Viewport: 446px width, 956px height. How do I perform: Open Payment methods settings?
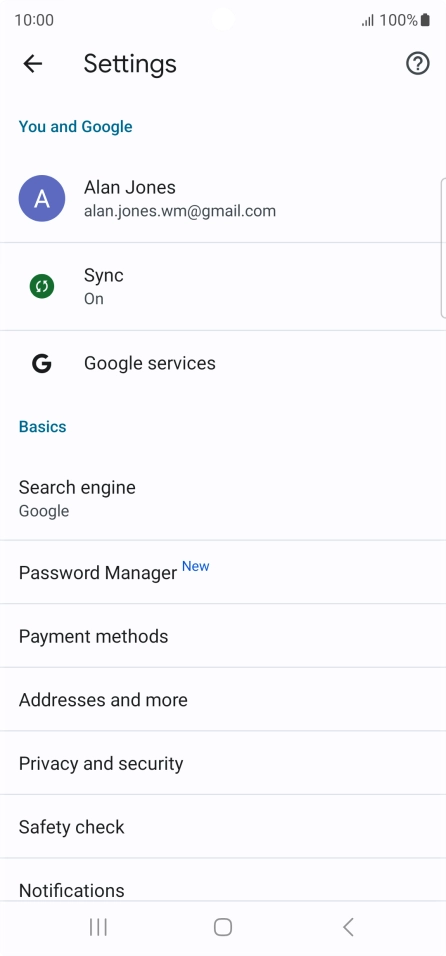[223, 636]
